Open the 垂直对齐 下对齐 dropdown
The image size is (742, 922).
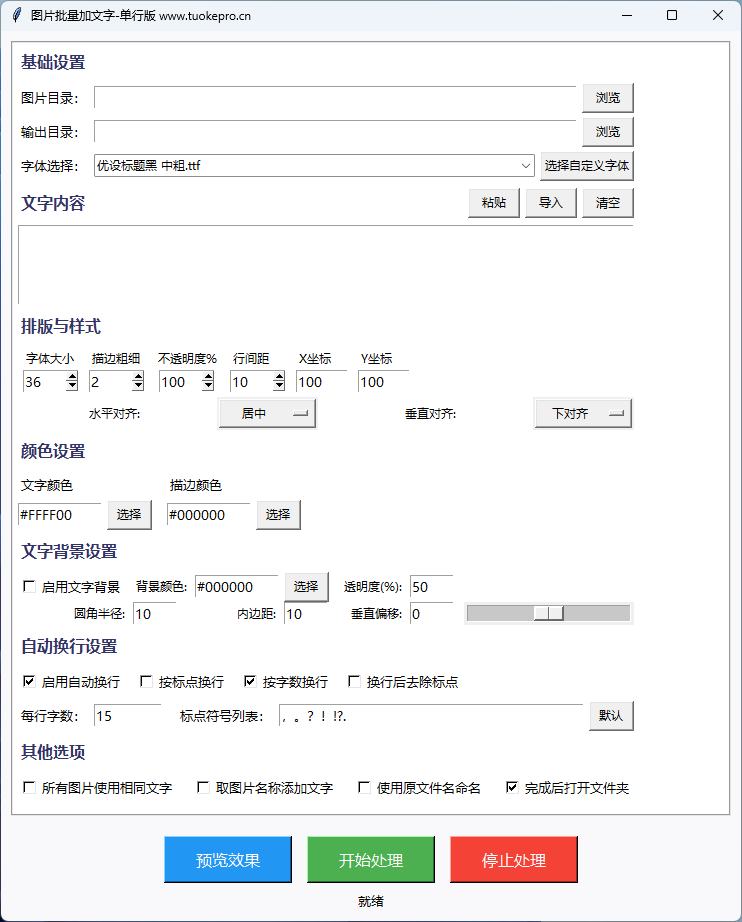click(583, 413)
